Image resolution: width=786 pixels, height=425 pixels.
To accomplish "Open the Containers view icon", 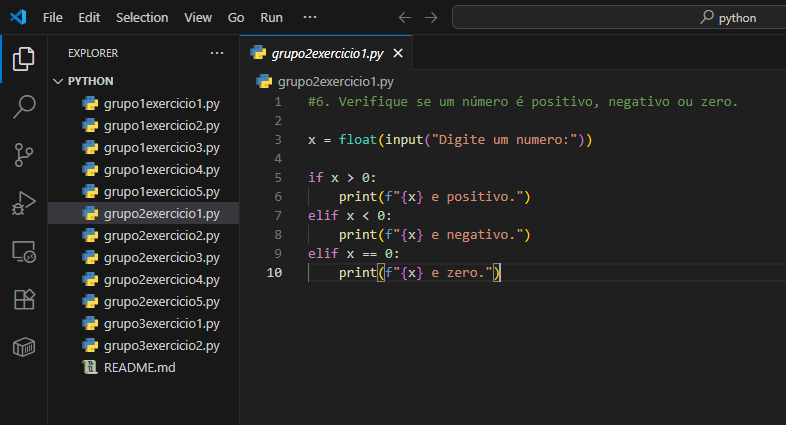I will click(24, 347).
